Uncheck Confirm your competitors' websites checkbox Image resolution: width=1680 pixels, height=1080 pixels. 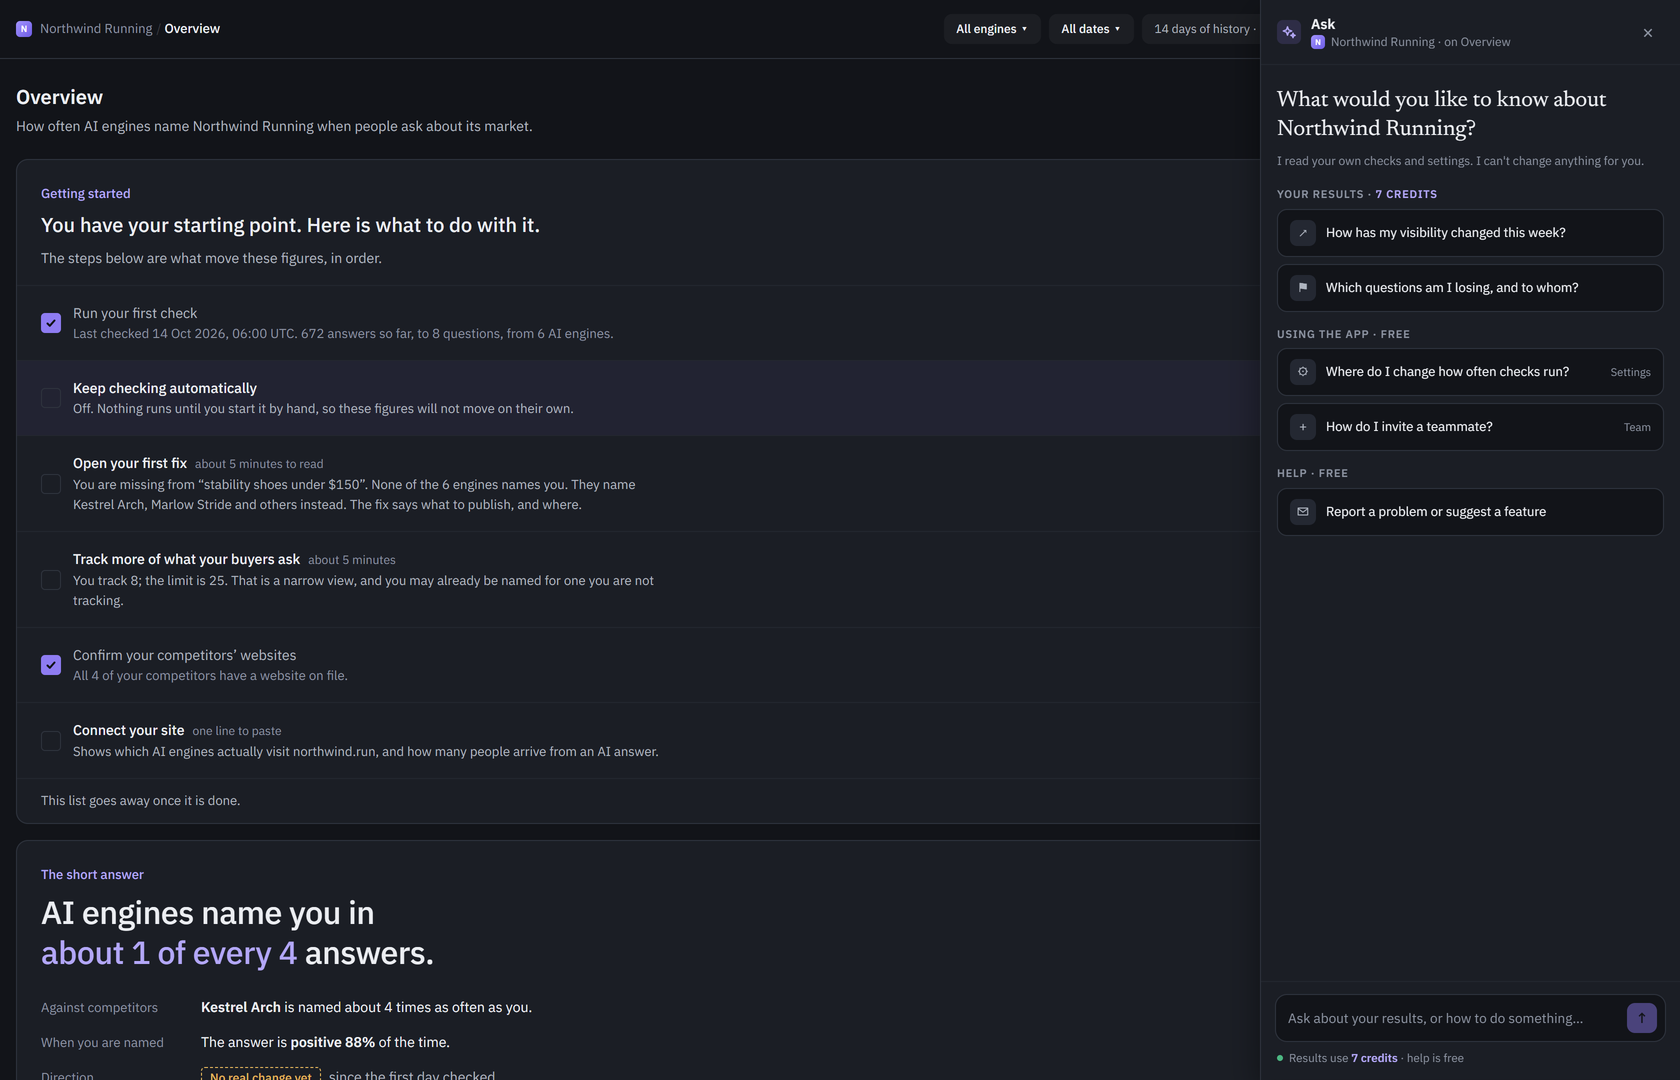(x=51, y=665)
